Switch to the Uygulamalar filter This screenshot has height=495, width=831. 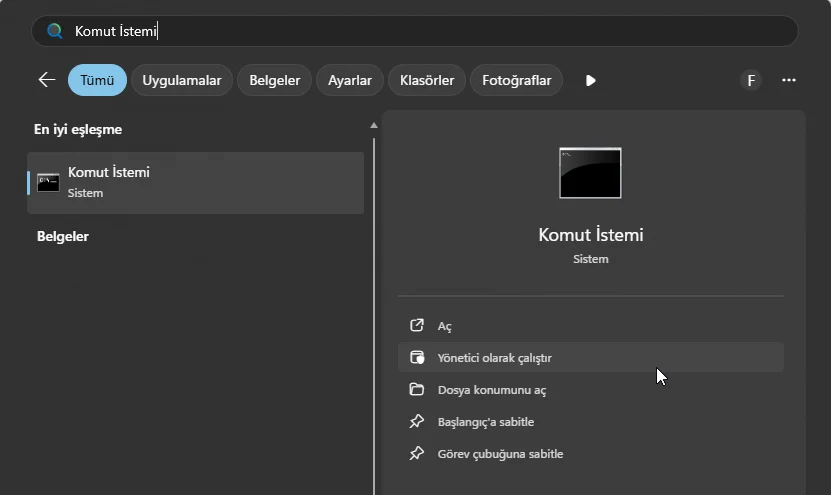point(182,80)
